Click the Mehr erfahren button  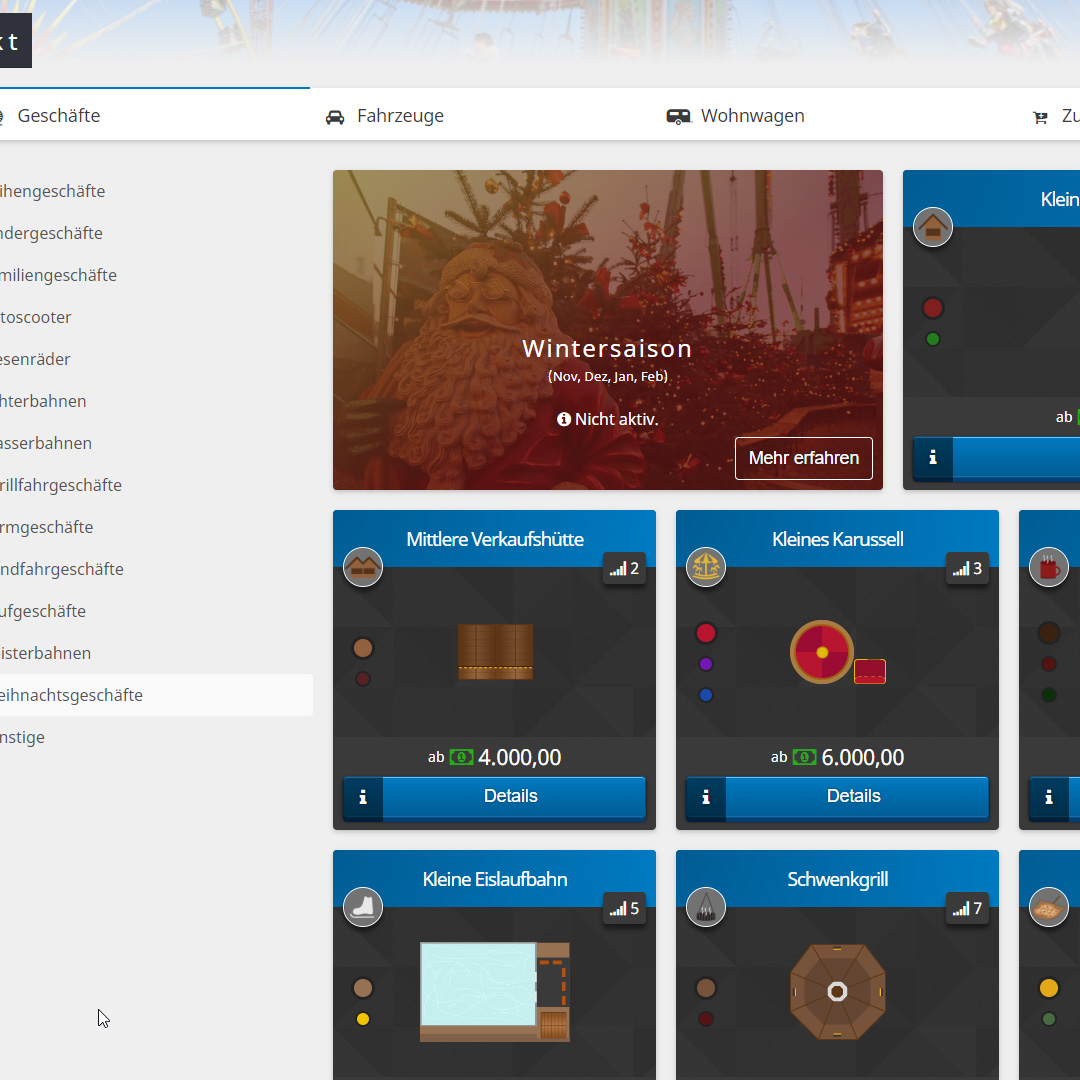(x=803, y=458)
